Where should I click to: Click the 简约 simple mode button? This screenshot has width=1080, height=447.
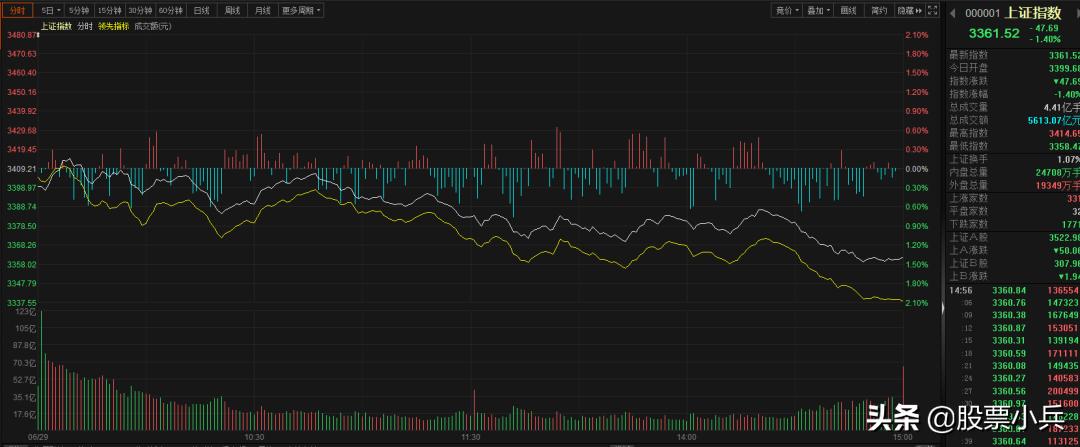pos(878,10)
